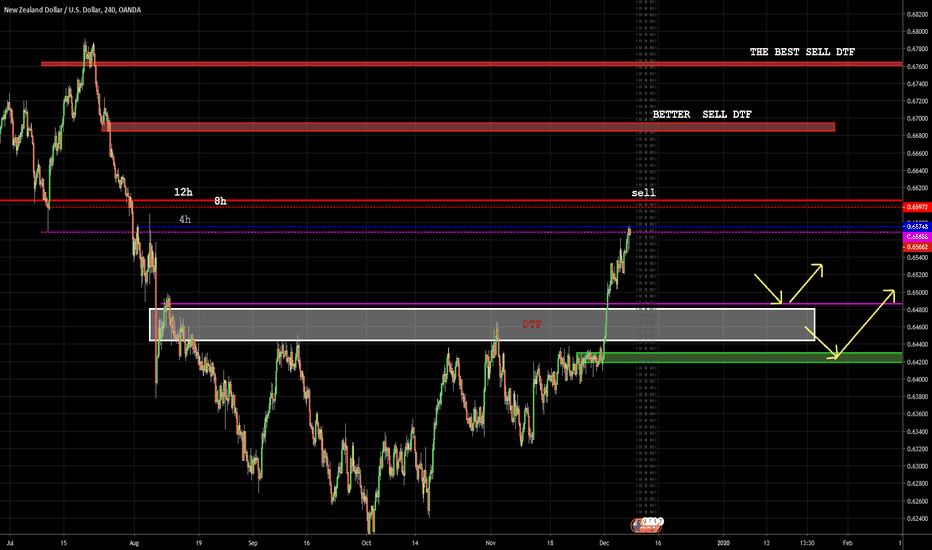Select the 8h timeframe label
This screenshot has width=932, height=550.
click(x=220, y=200)
